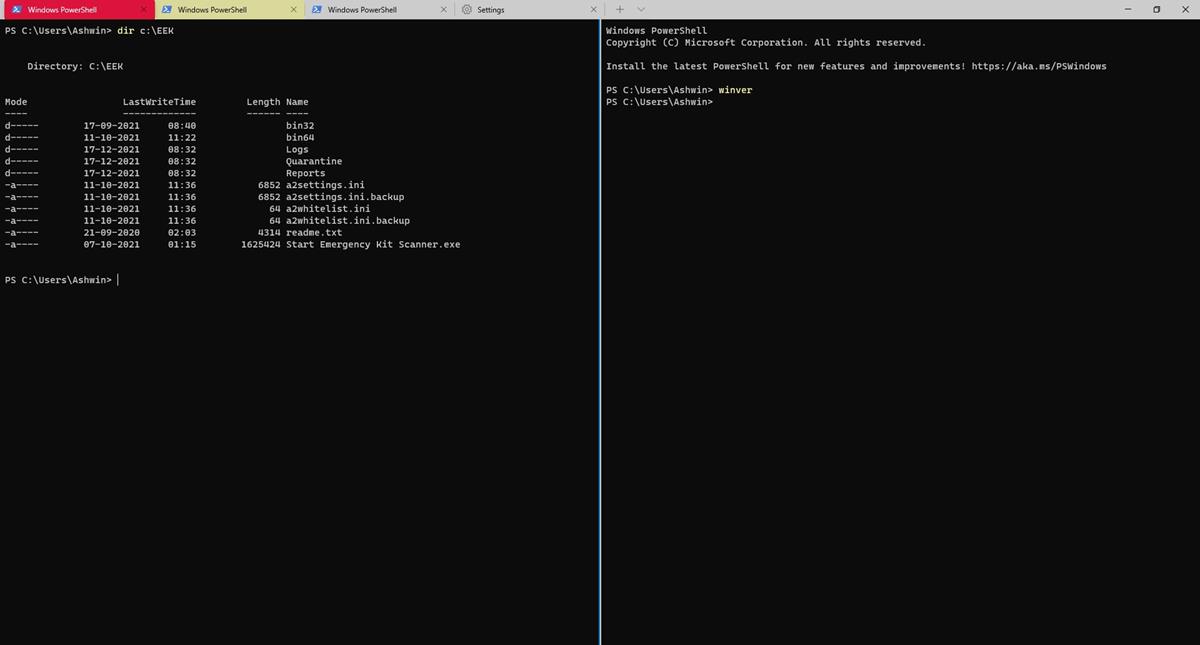
Task: Click the 'Windows PowerShell' header in right pane
Action: pos(656,31)
